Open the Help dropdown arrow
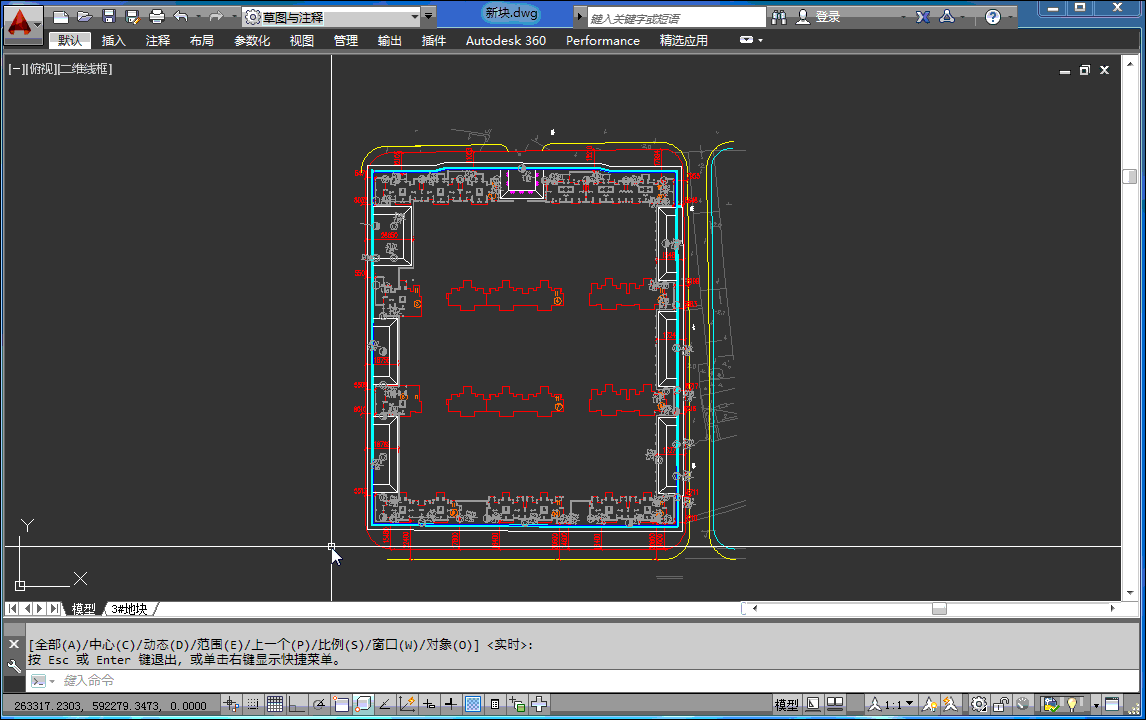 click(1009, 17)
